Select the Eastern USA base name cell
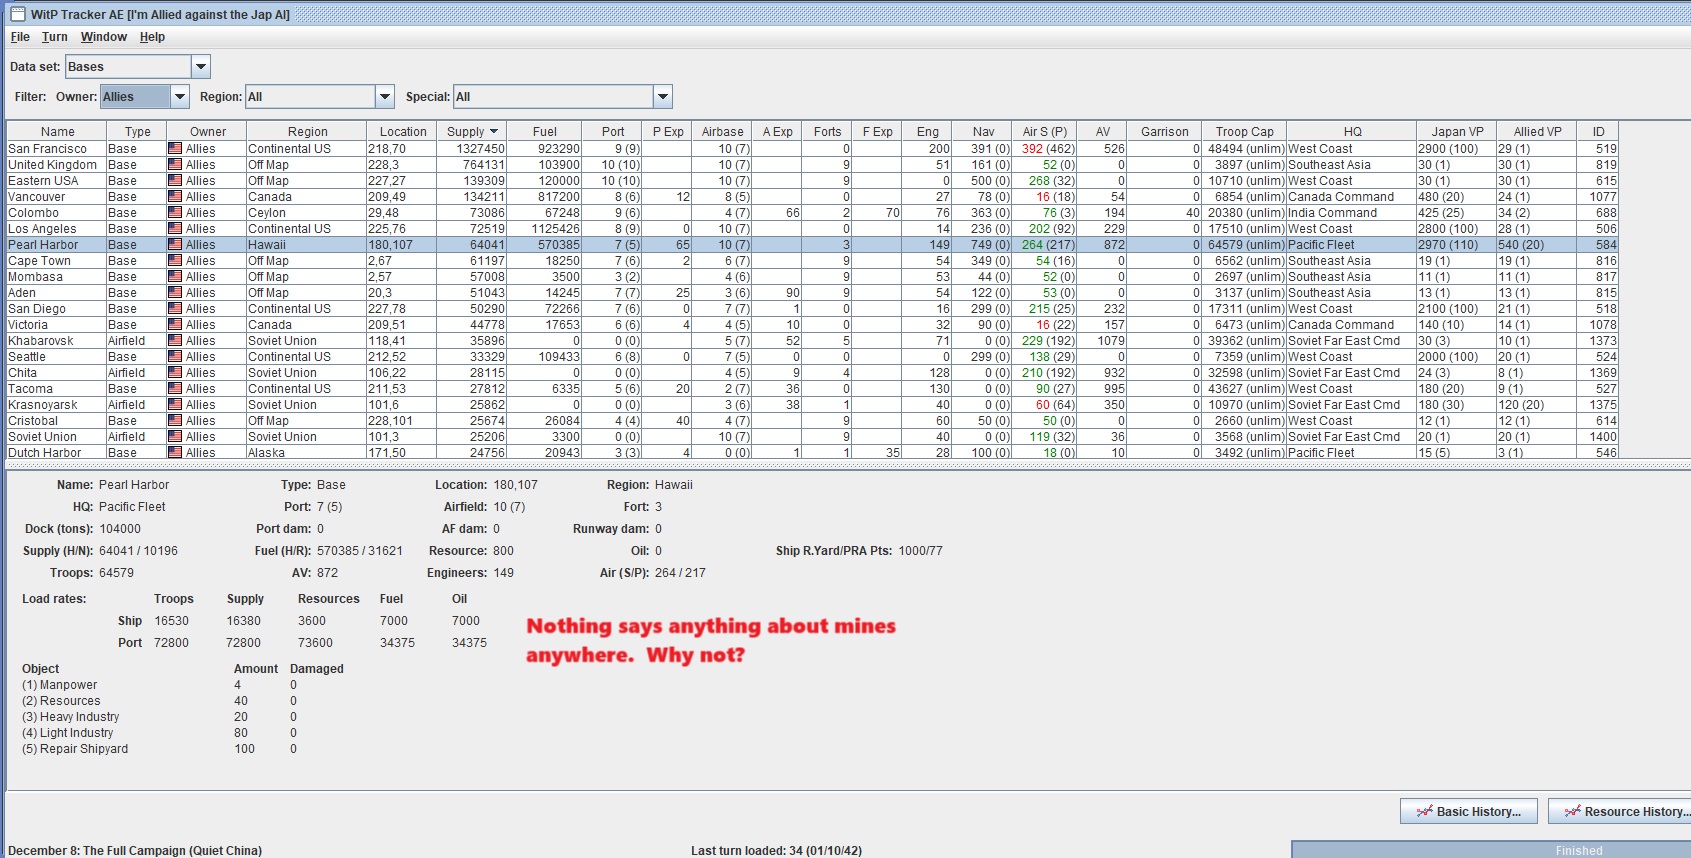 click(x=56, y=181)
